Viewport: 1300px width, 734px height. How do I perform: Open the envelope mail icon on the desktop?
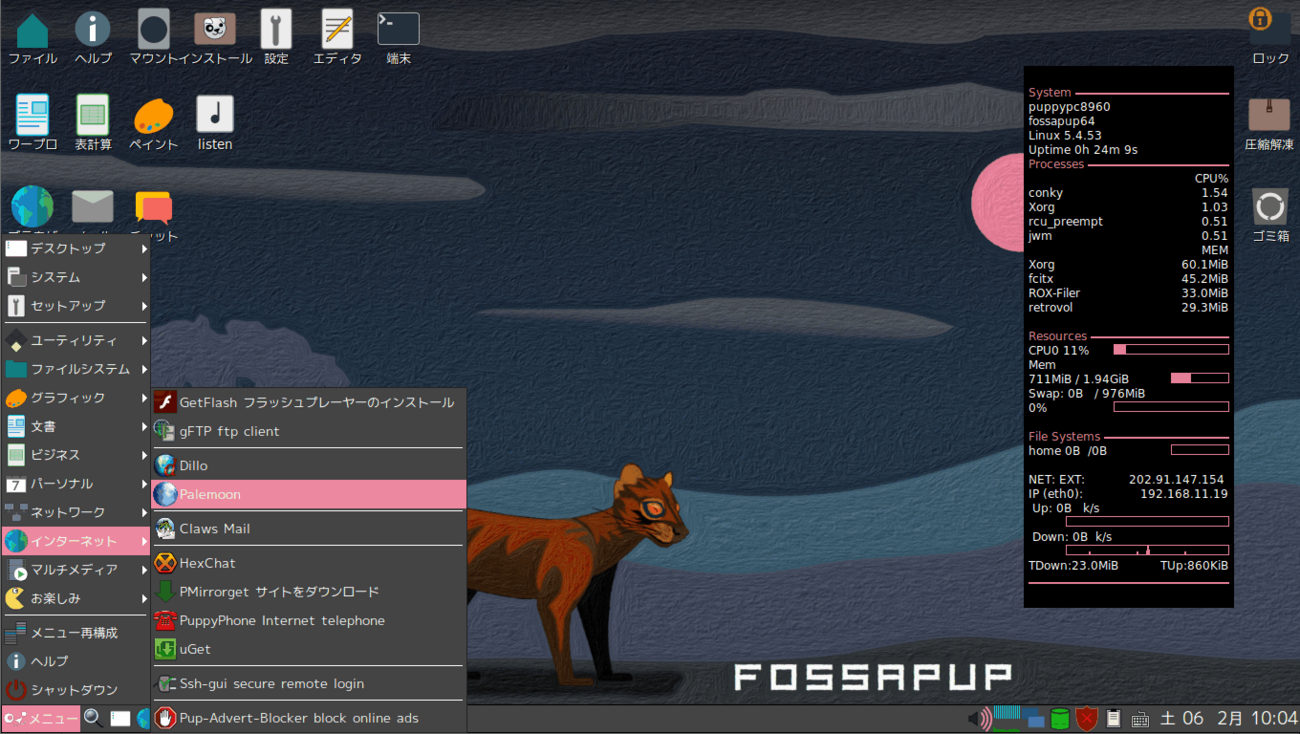(x=93, y=207)
